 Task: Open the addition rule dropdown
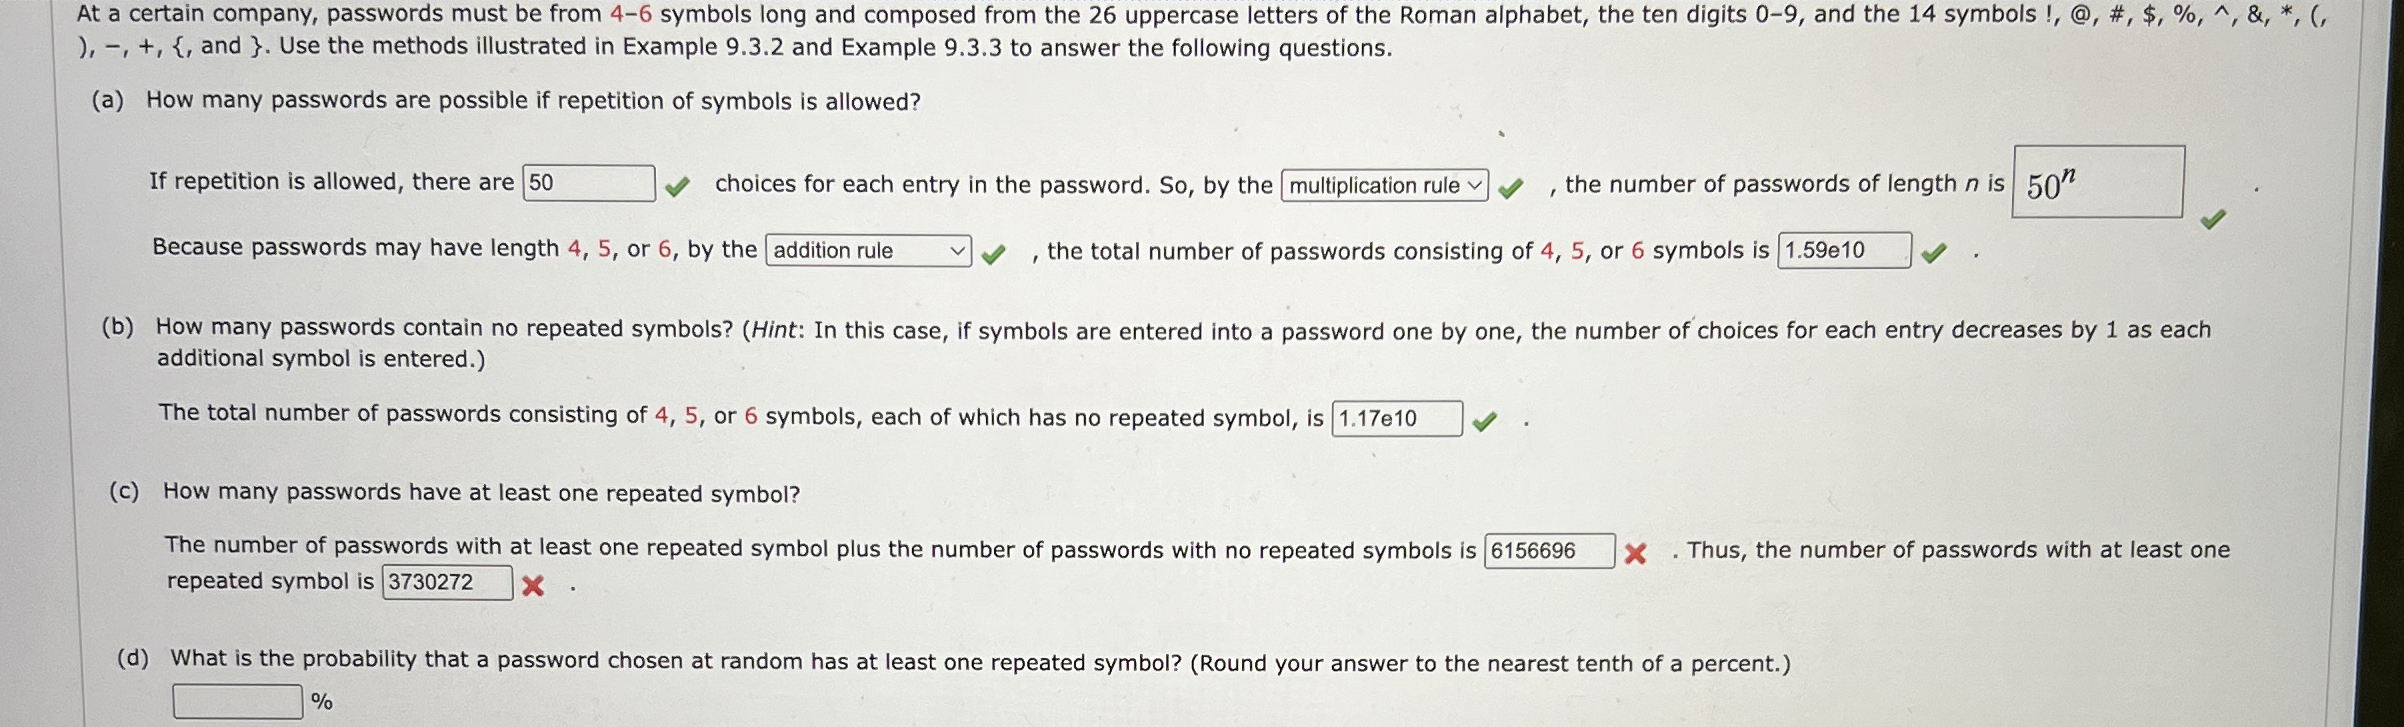coord(866,251)
